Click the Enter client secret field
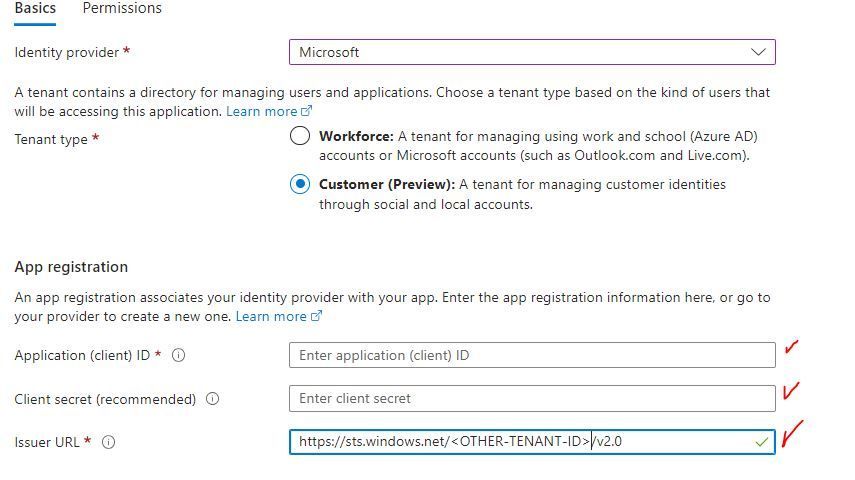This screenshot has height=480, width=855. click(x=530, y=398)
